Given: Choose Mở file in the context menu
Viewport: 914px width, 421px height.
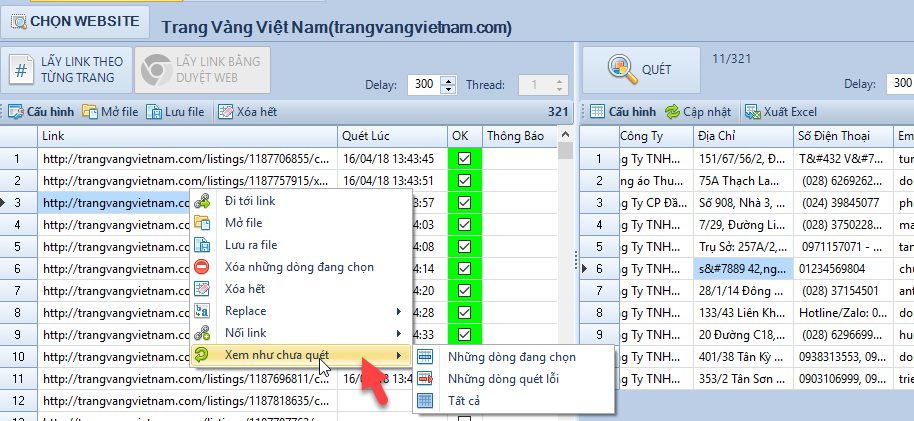Looking at the screenshot, I should tap(301, 223).
